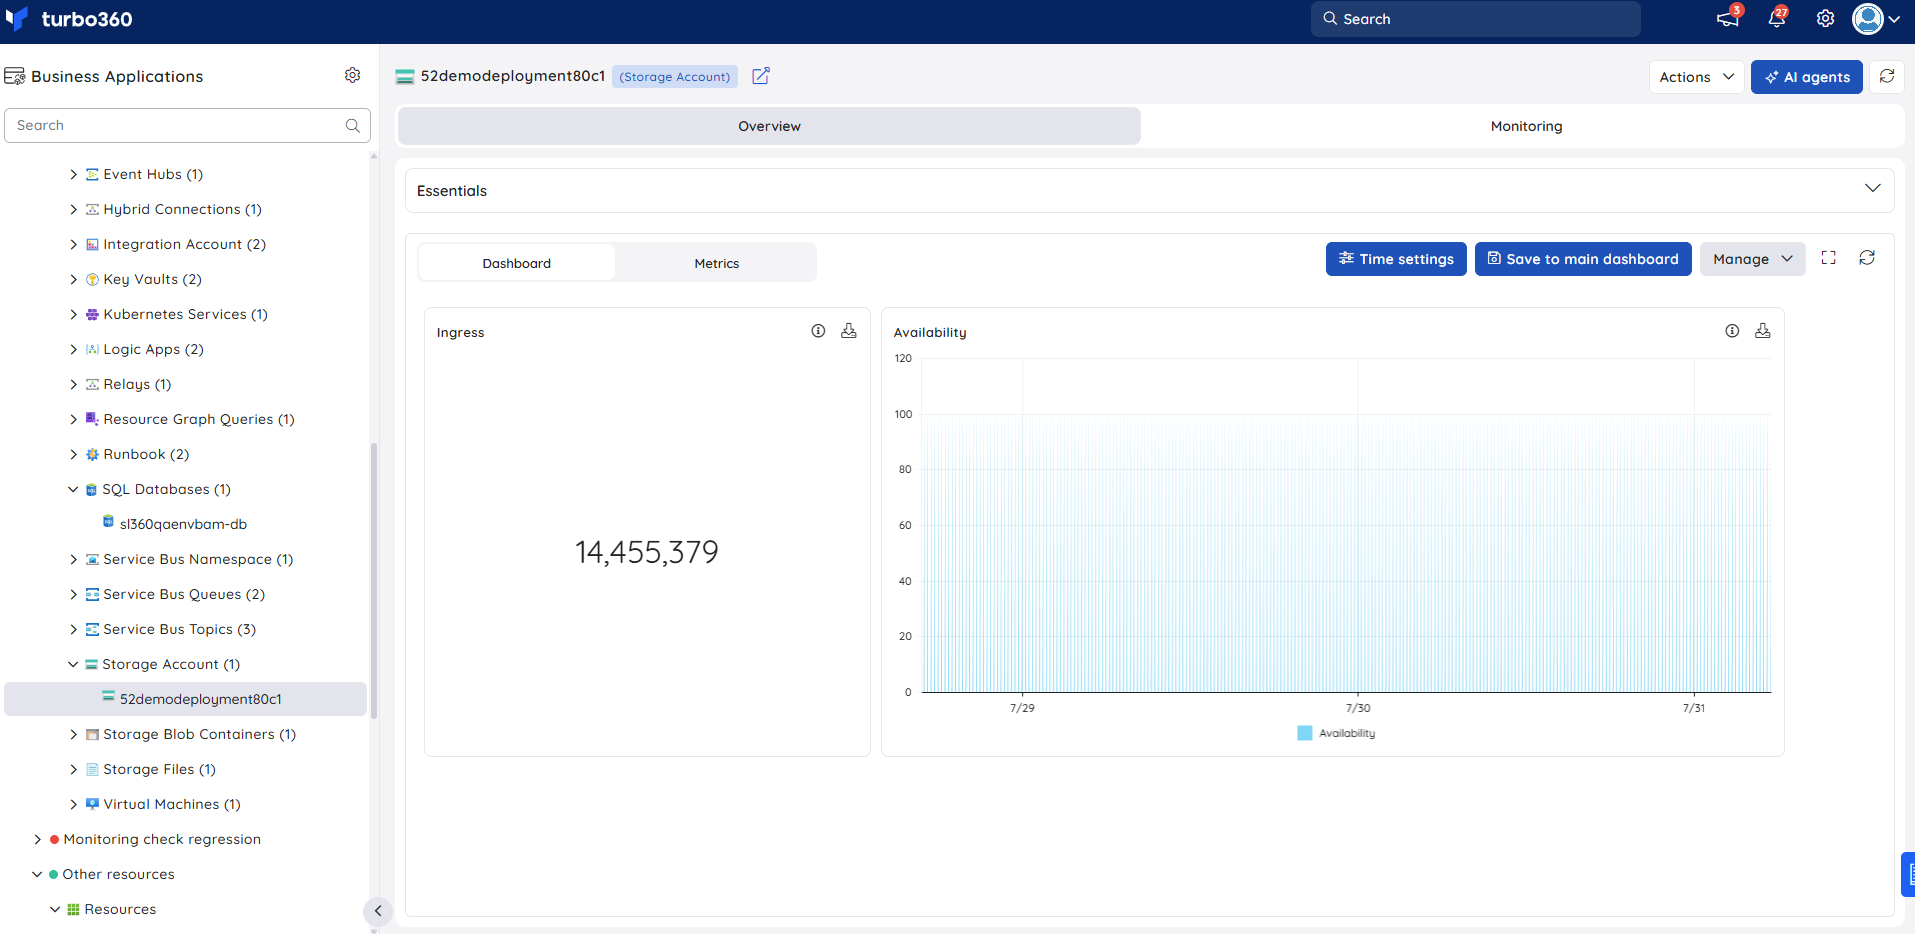Image resolution: width=1915 pixels, height=934 pixels.
Task: Expand Relays (1) node
Action: (x=73, y=384)
